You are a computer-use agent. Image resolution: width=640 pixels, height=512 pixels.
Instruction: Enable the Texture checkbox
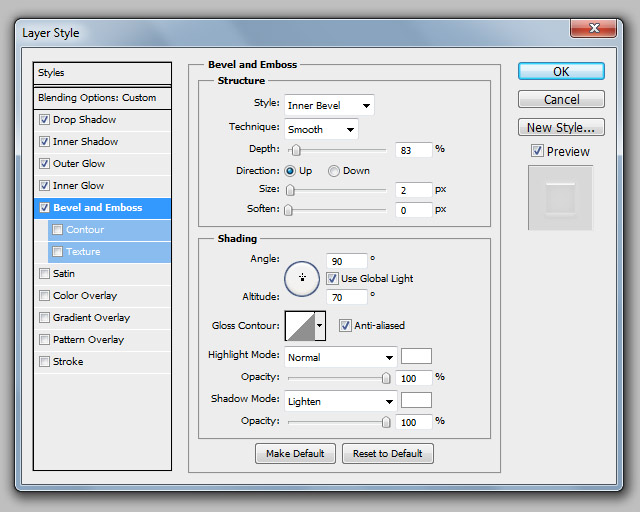[x=58, y=252]
